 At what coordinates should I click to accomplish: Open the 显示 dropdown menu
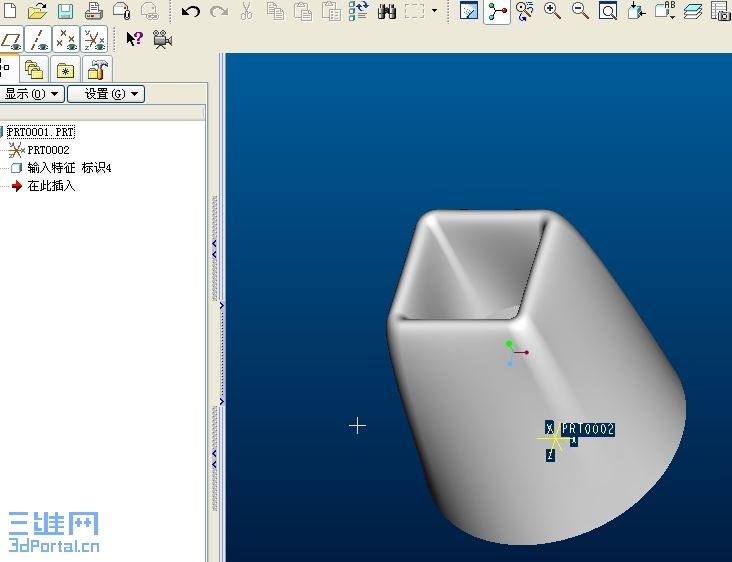coord(32,94)
